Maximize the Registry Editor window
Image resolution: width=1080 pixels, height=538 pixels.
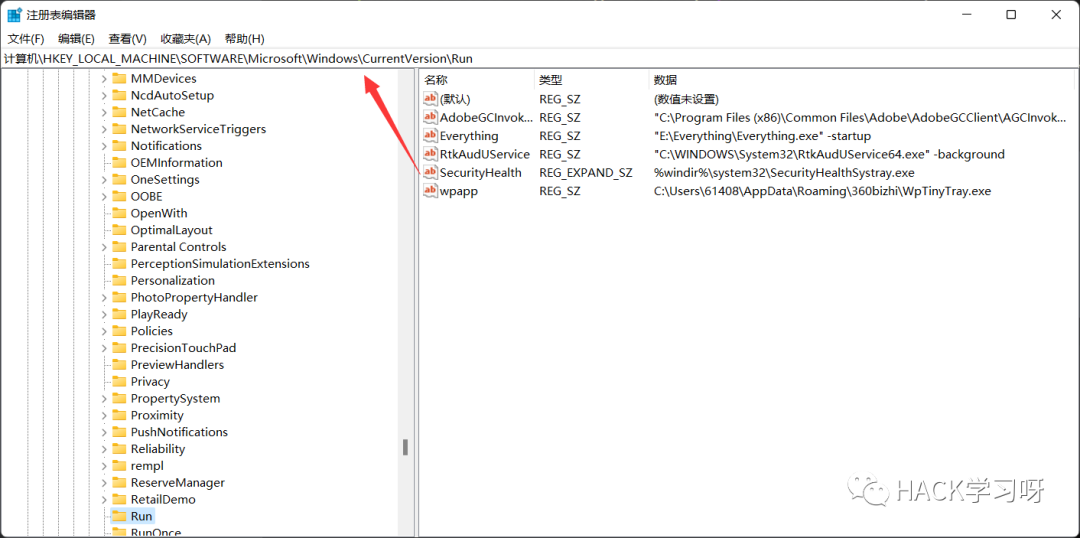[x=1011, y=14]
